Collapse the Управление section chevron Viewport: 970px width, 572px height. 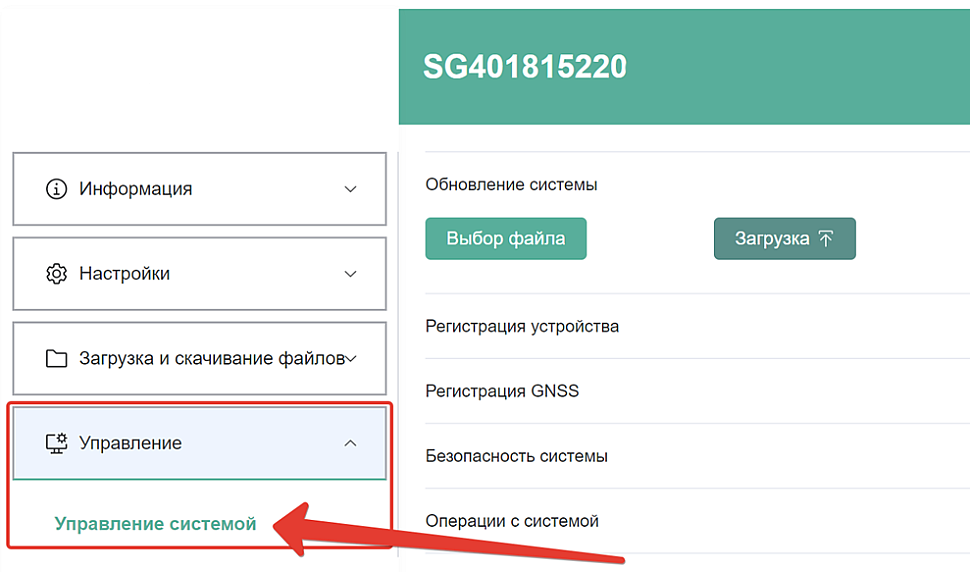pos(350,443)
